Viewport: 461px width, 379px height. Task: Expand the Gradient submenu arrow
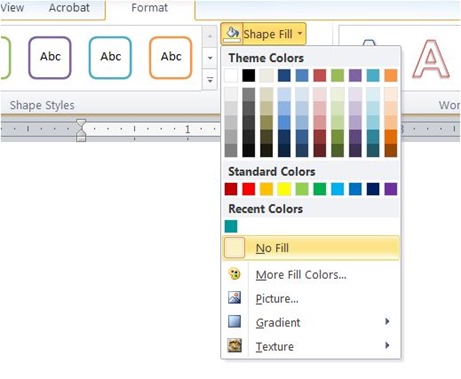click(x=387, y=322)
